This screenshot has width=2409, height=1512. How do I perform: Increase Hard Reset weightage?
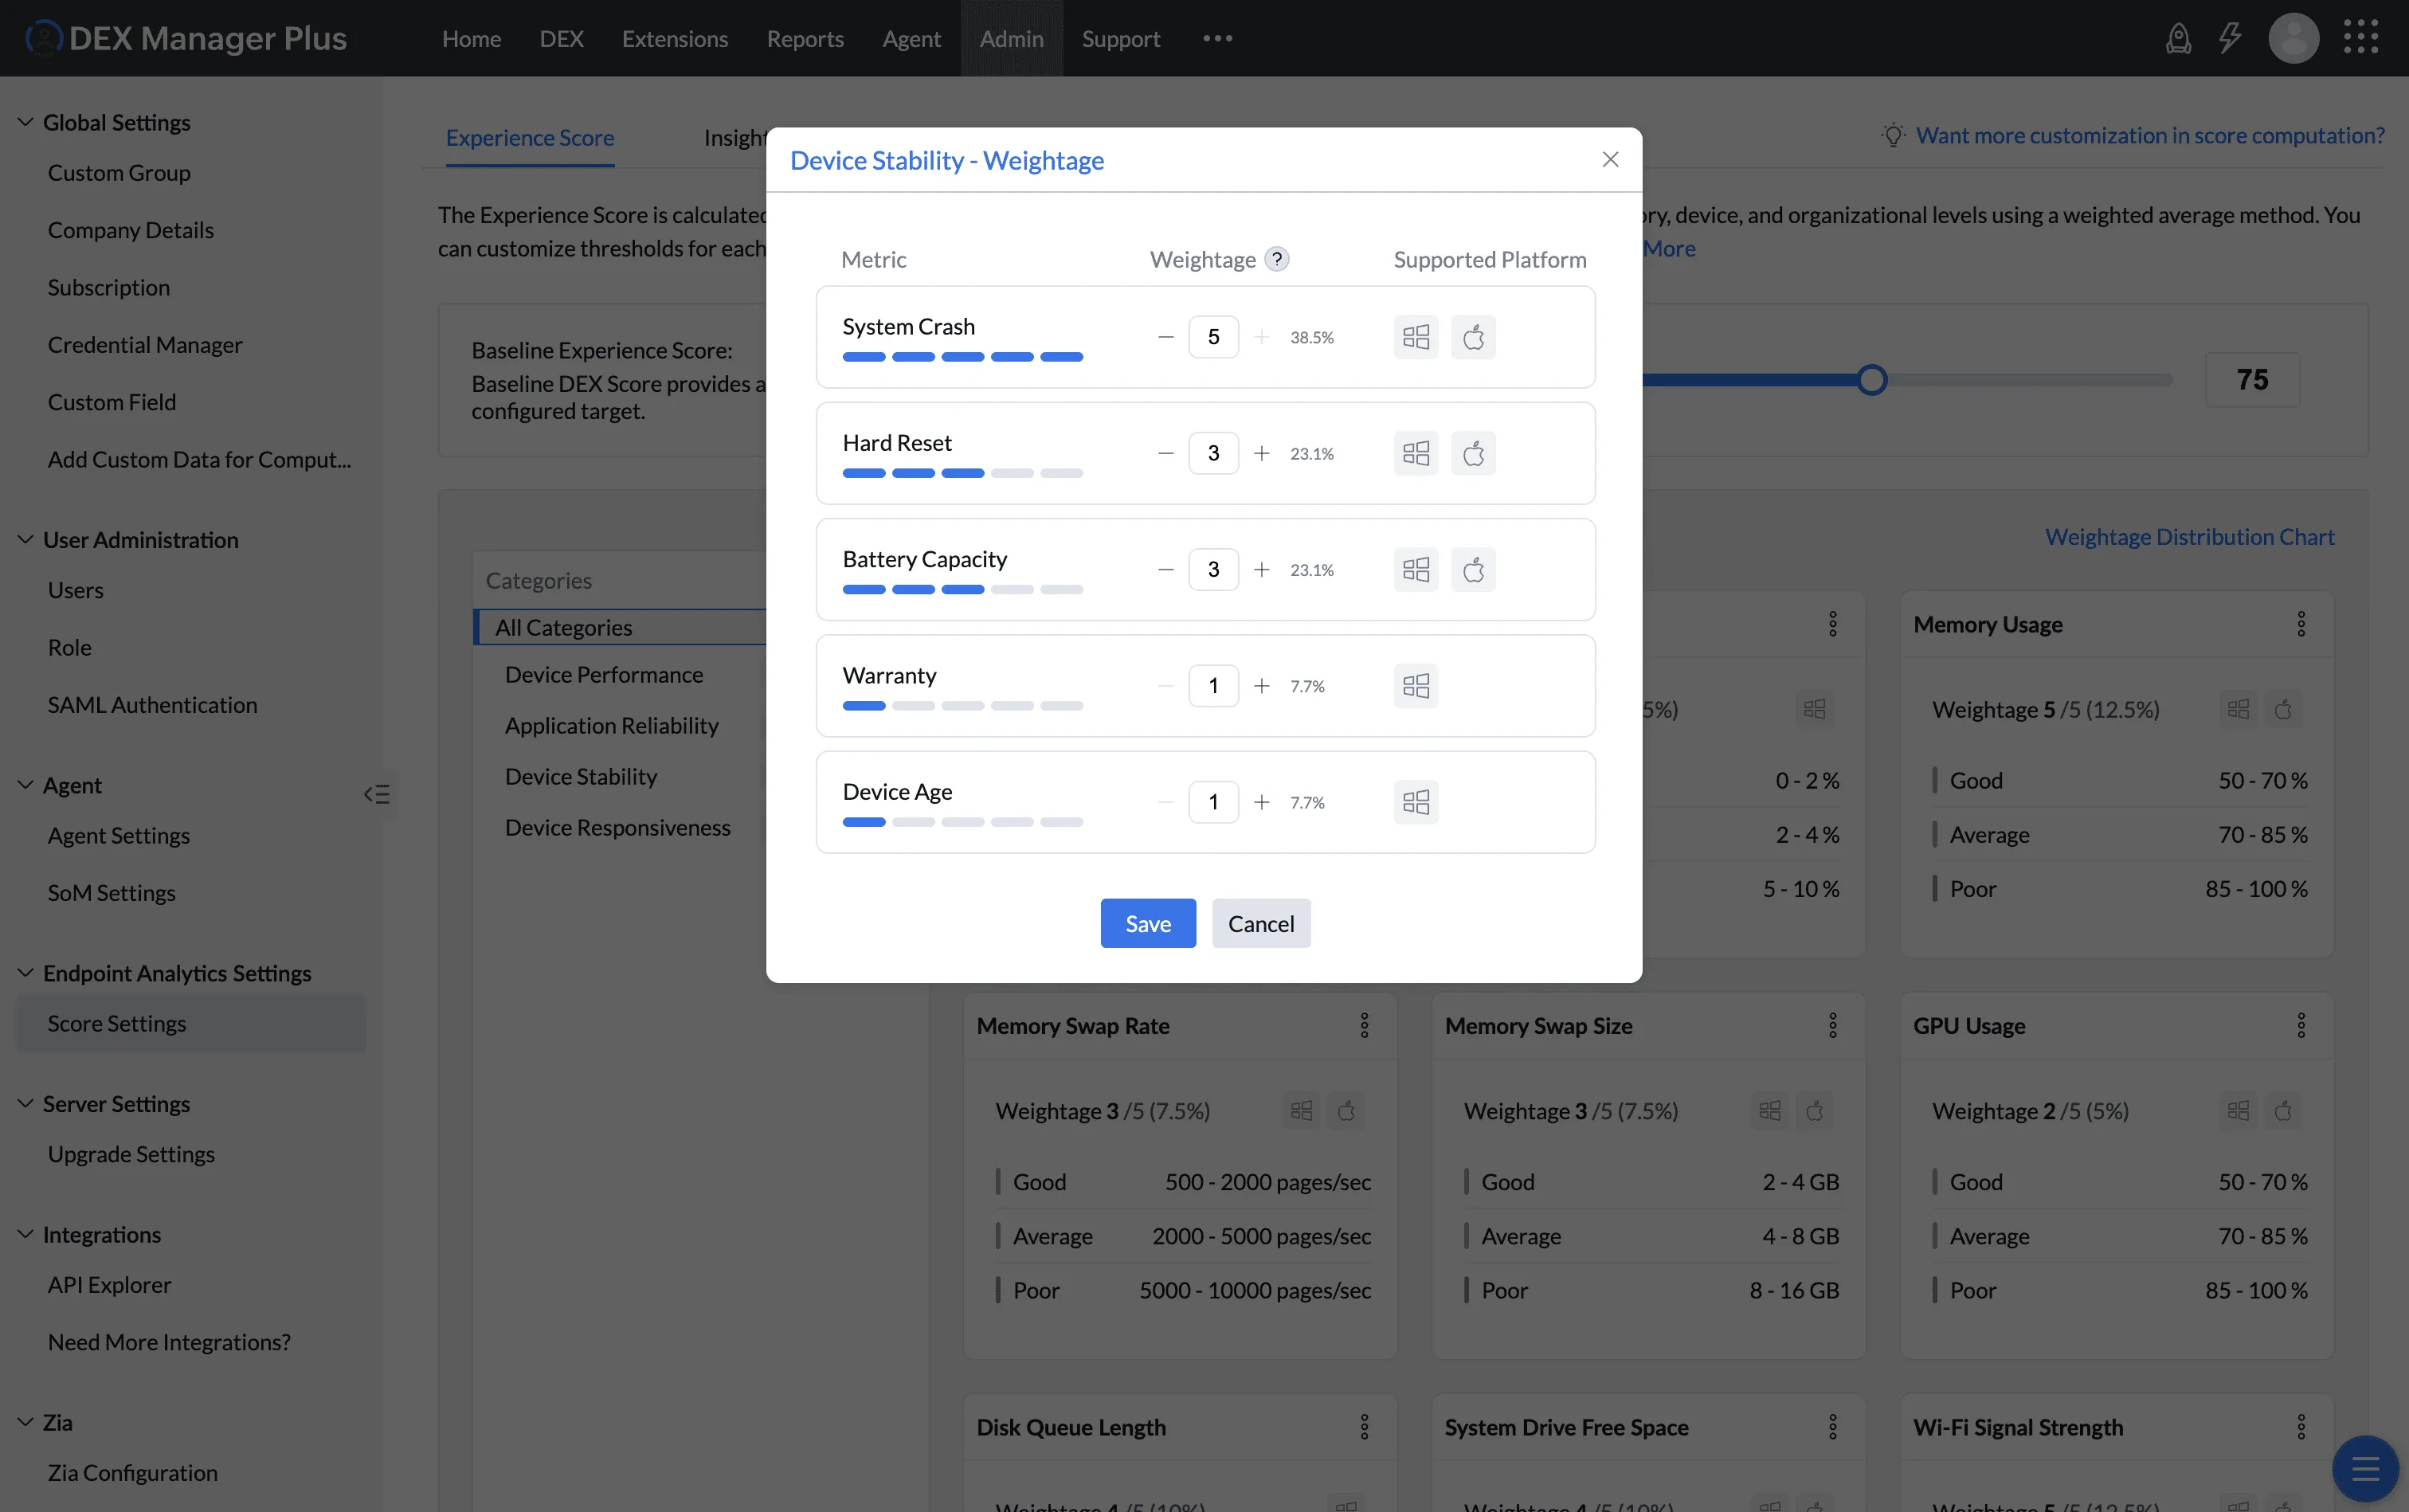point(1262,453)
